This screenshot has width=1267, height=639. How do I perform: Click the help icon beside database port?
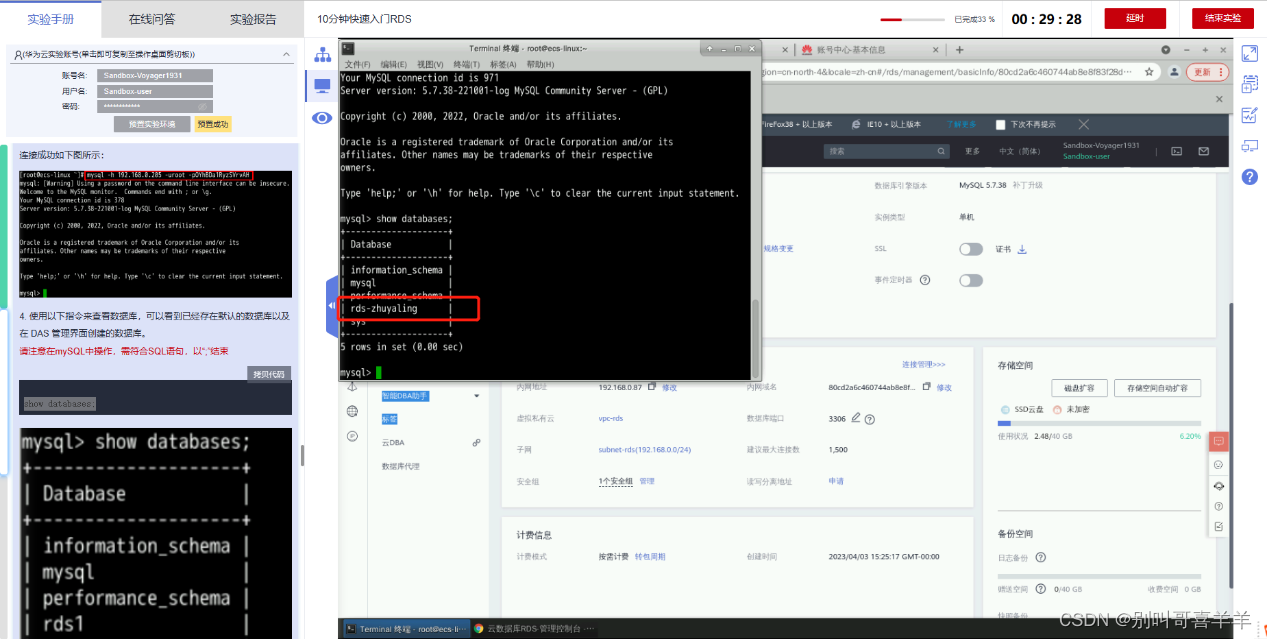pyautogui.click(x=870, y=418)
